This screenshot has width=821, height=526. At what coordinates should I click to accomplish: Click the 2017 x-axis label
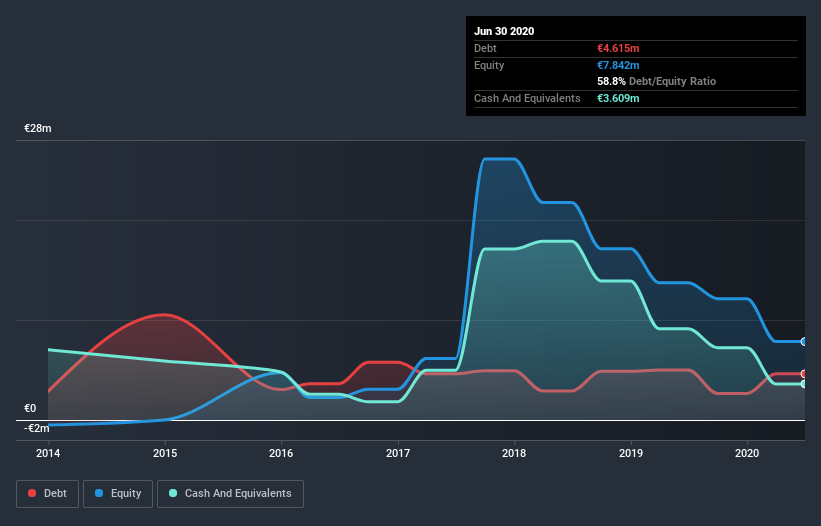tap(398, 453)
